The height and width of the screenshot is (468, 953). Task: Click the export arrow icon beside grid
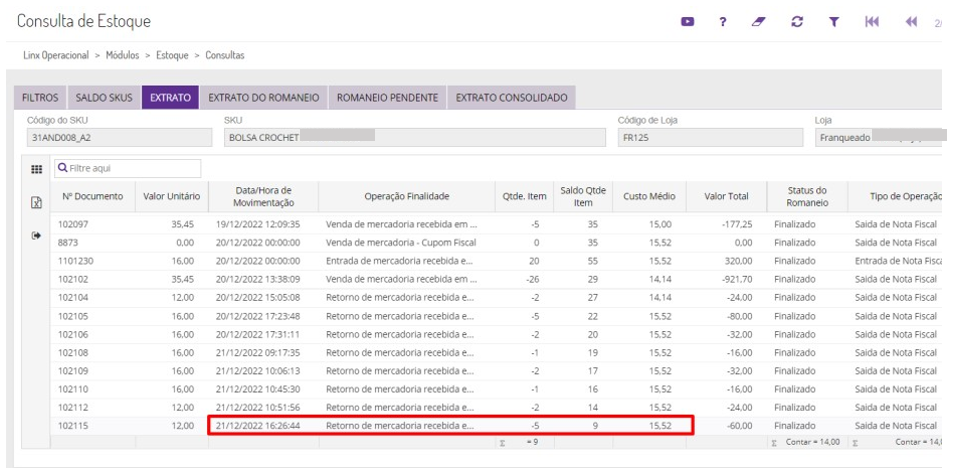[x=38, y=237]
